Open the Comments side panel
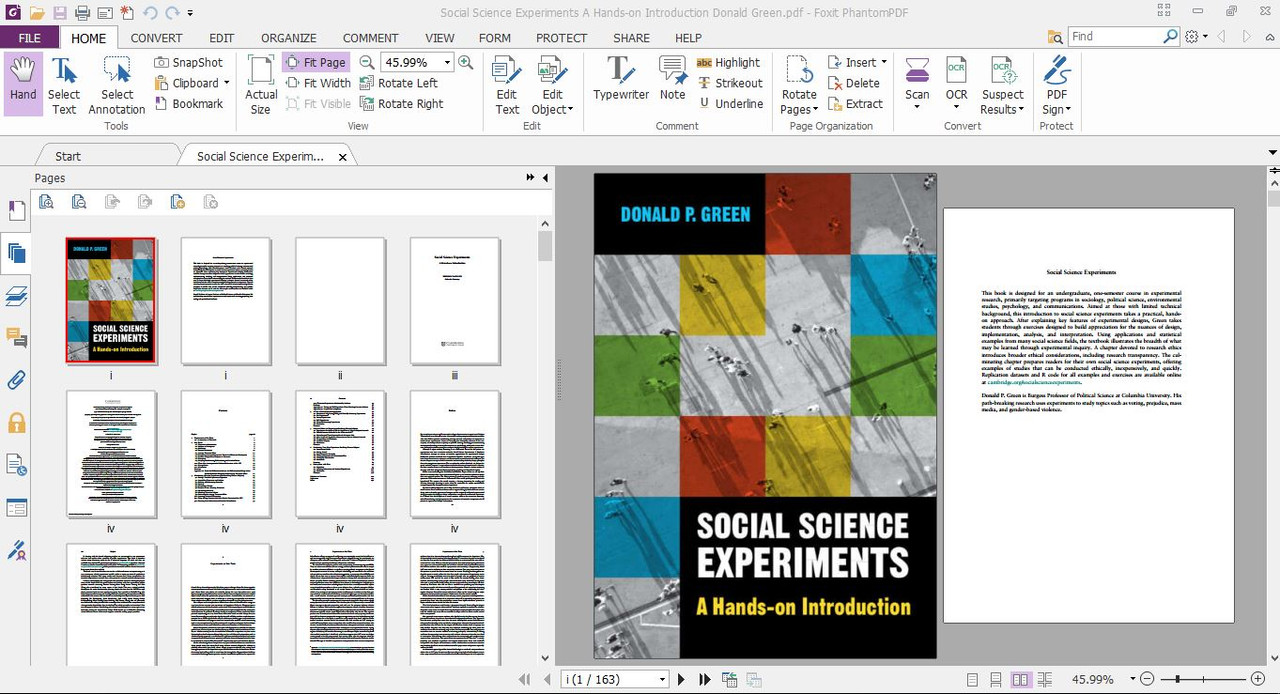The height and width of the screenshot is (694, 1280). (x=17, y=337)
